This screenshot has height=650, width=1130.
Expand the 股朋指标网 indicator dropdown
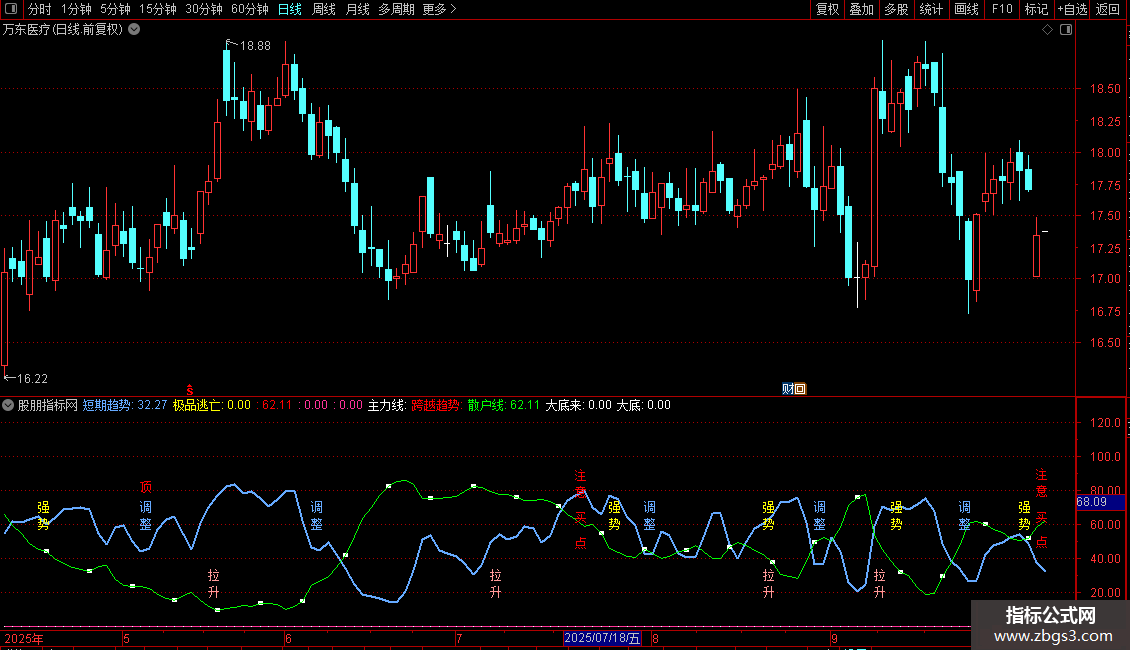(x=8, y=406)
